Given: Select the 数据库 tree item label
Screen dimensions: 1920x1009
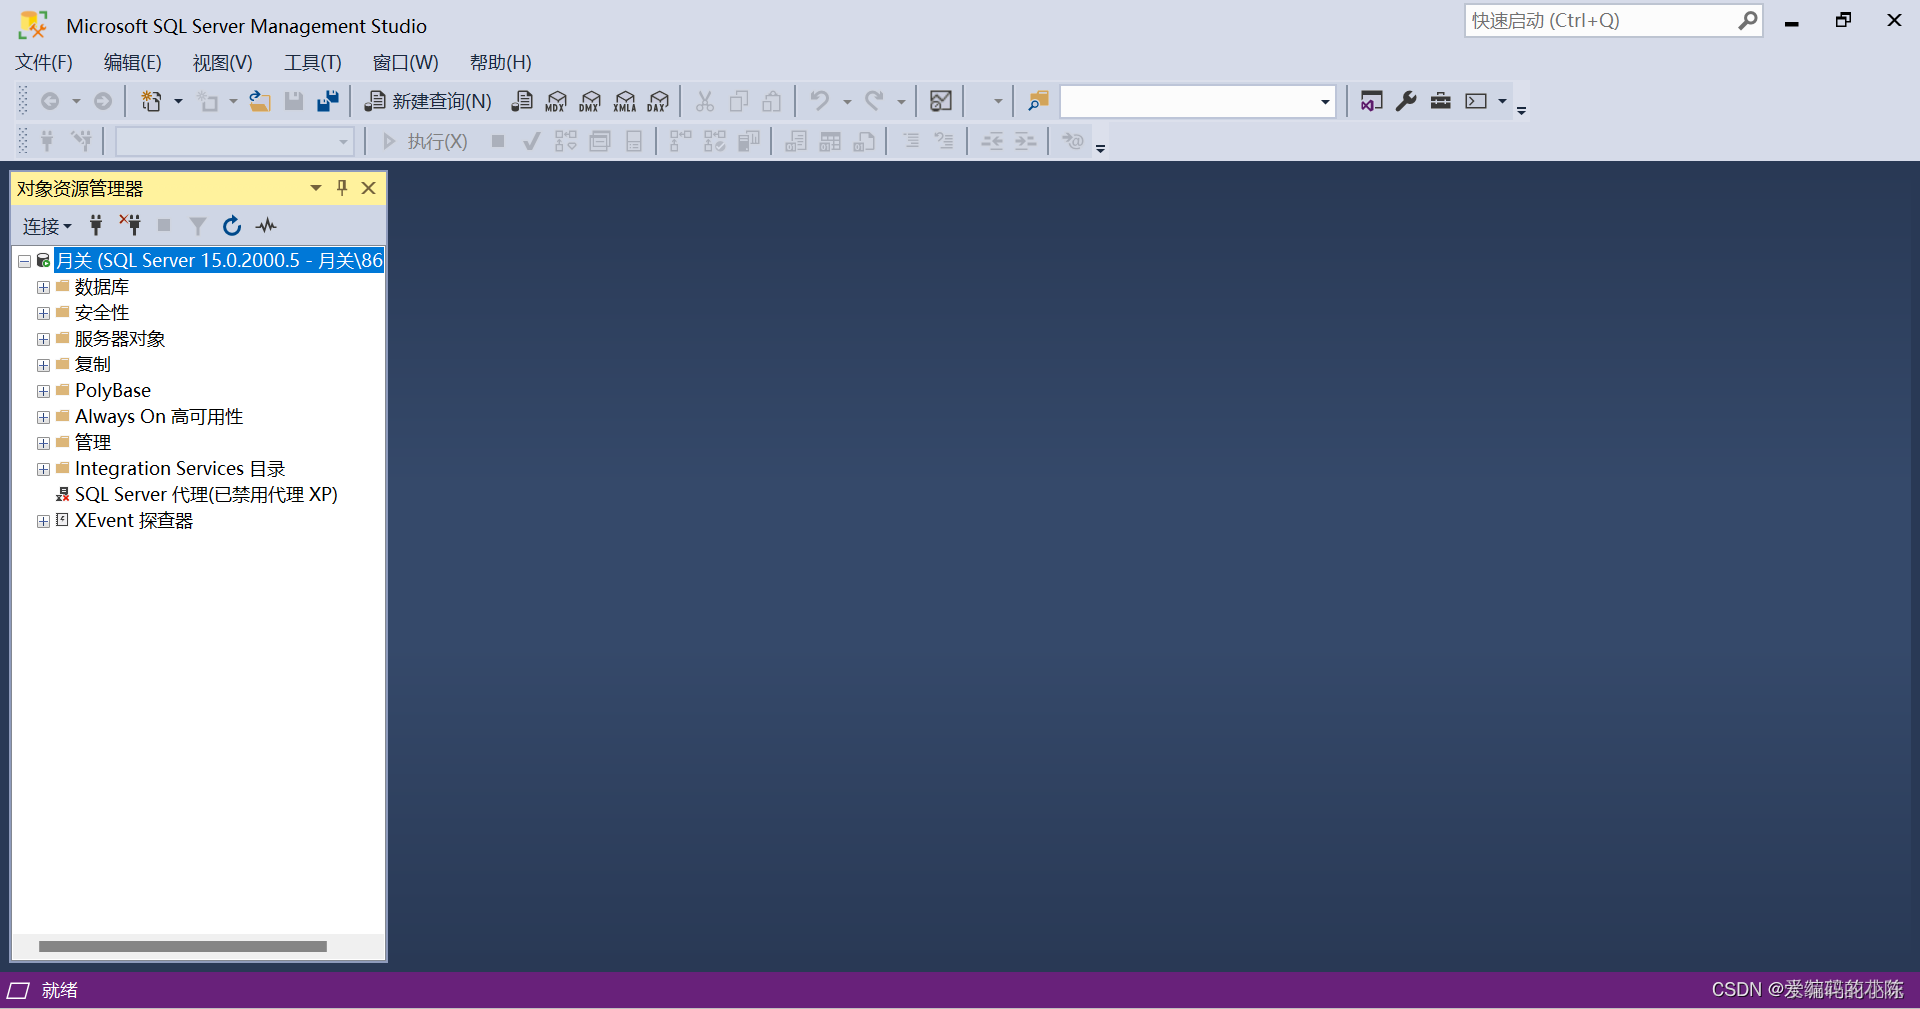Looking at the screenshot, I should pos(102,287).
